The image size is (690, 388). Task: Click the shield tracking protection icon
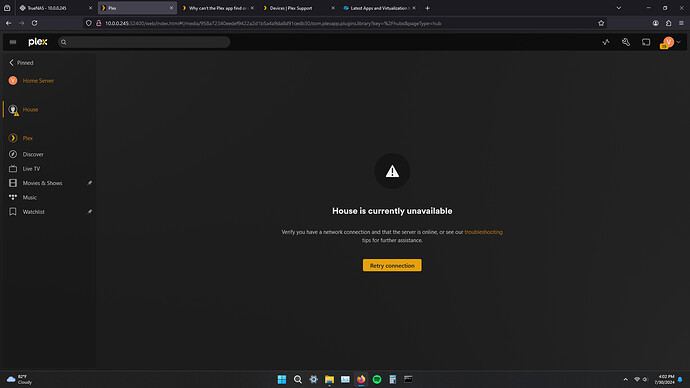[88, 23]
